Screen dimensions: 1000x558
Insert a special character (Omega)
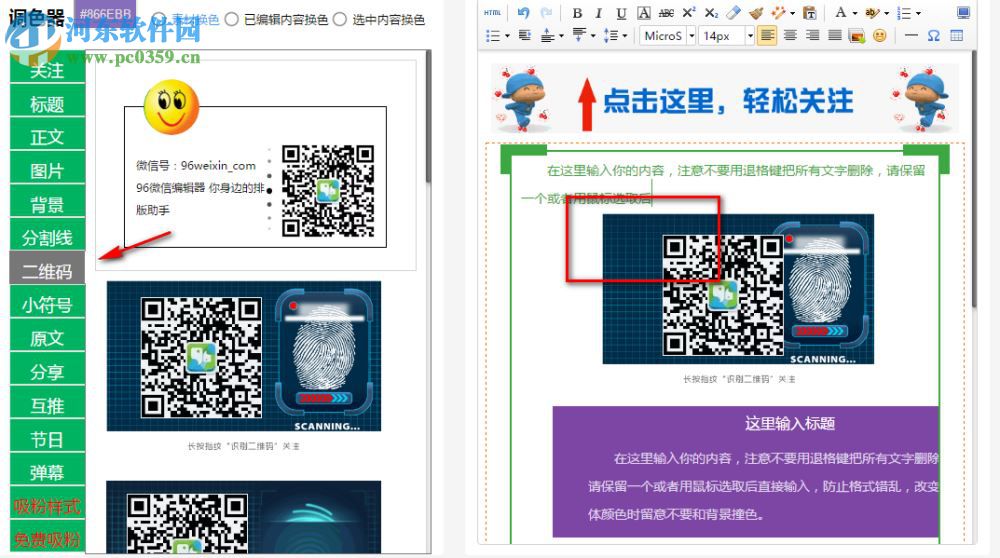(x=934, y=36)
